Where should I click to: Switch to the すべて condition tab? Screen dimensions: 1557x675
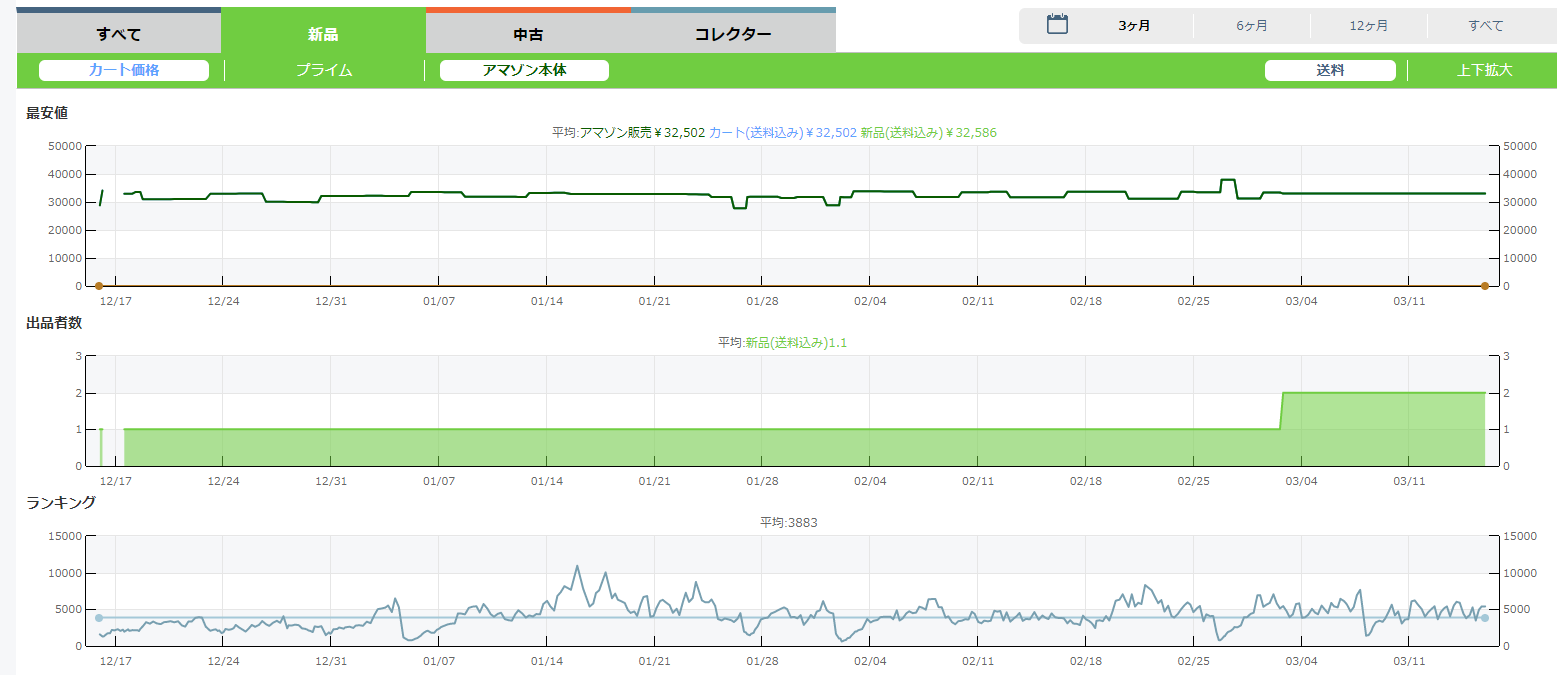(118, 34)
